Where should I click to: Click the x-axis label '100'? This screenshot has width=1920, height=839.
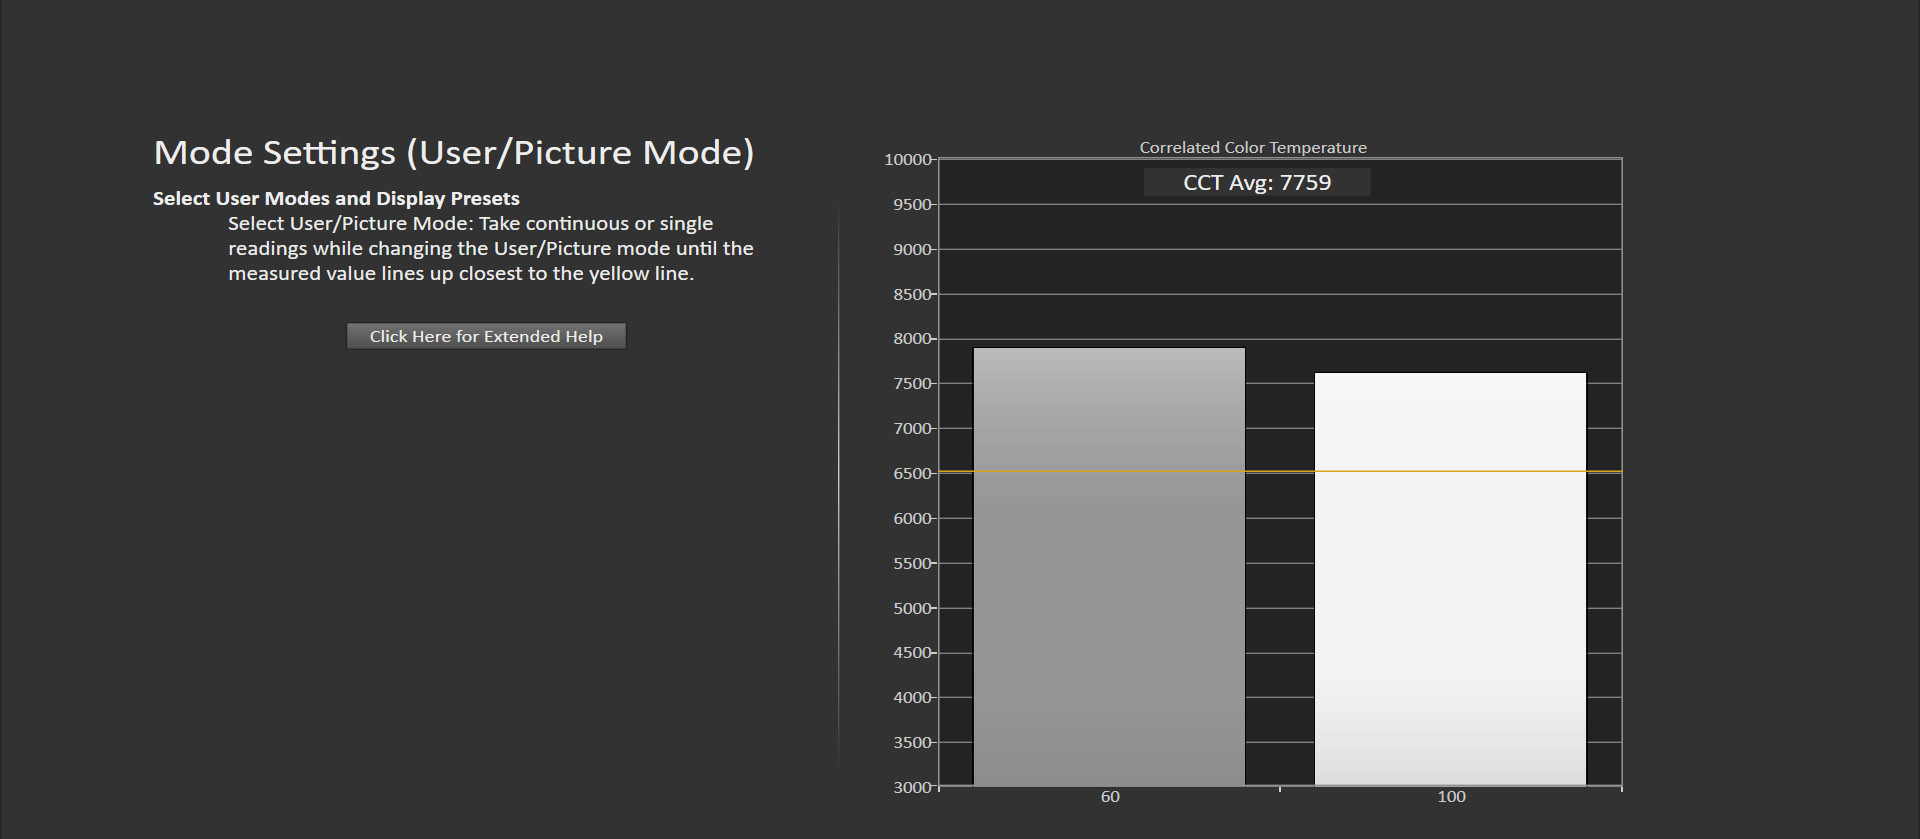click(x=1451, y=797)
